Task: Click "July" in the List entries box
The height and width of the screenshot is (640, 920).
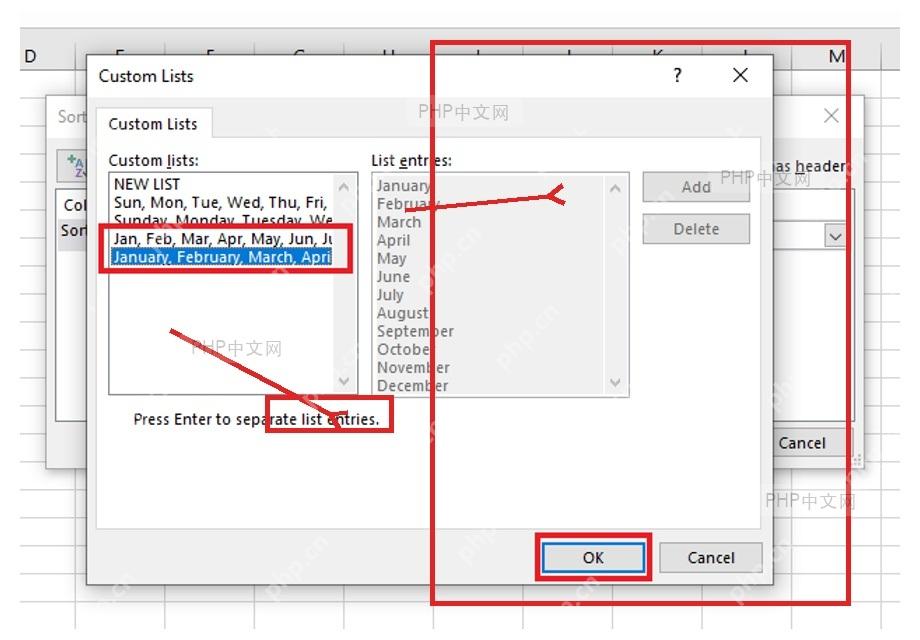Action: click(390, 295)
